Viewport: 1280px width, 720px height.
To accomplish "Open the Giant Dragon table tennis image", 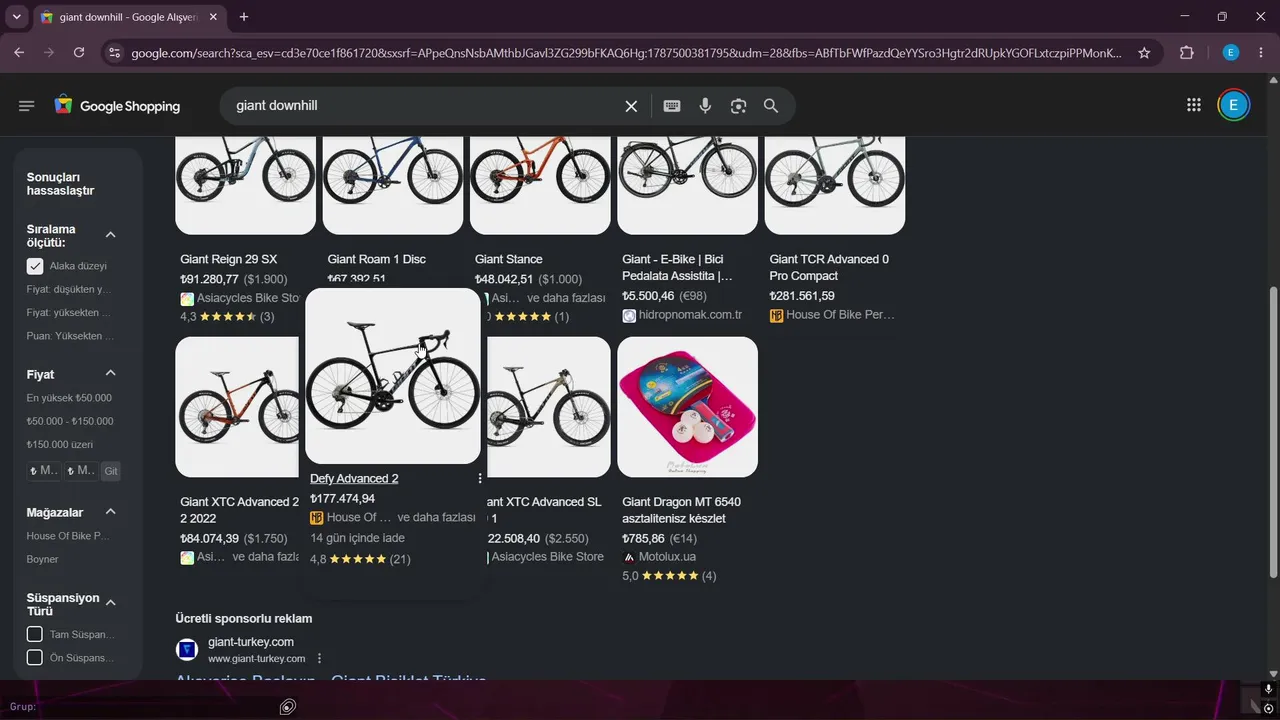I will [x=687, y=407].
